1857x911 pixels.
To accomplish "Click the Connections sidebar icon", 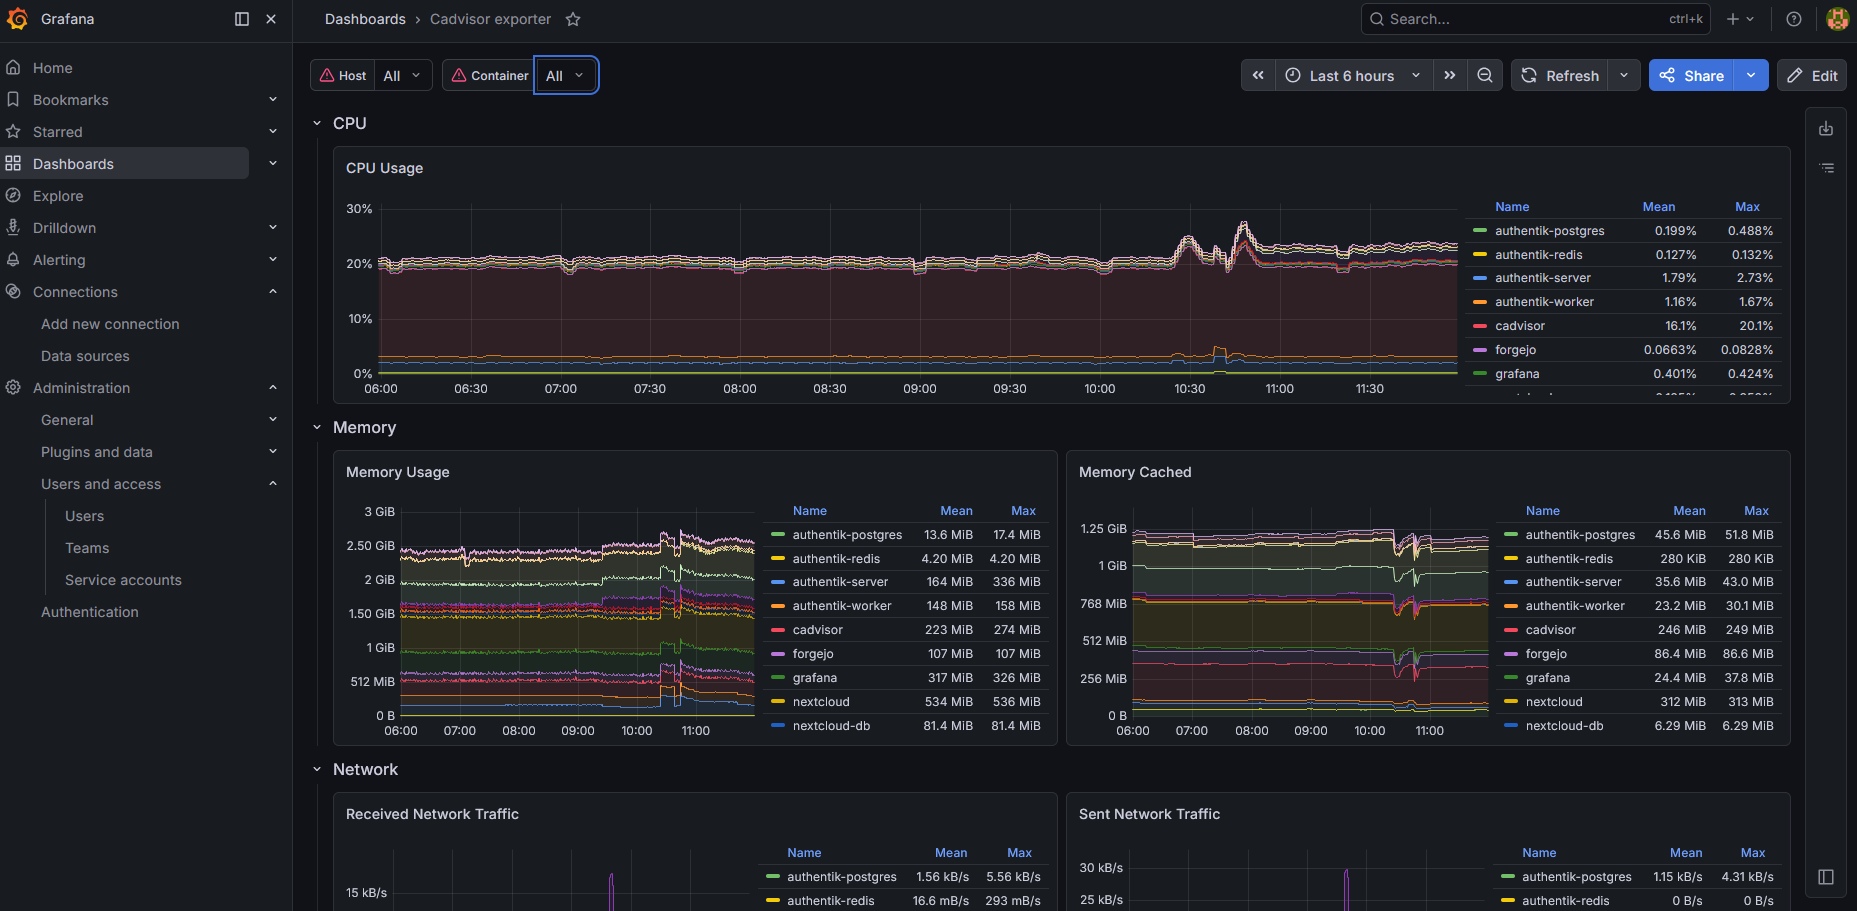I will [x=13, y=292].
